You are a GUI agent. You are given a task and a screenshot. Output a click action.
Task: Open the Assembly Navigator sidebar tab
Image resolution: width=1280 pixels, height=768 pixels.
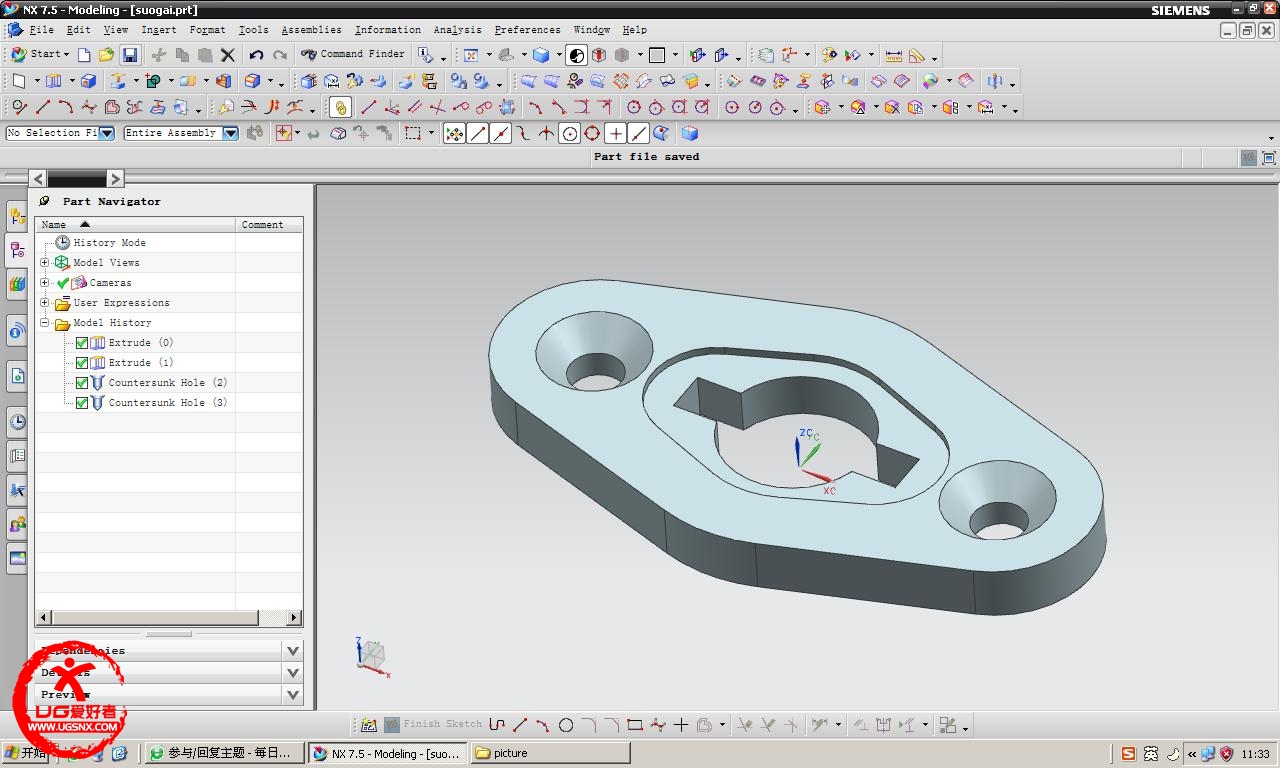[x=17, y=216]
